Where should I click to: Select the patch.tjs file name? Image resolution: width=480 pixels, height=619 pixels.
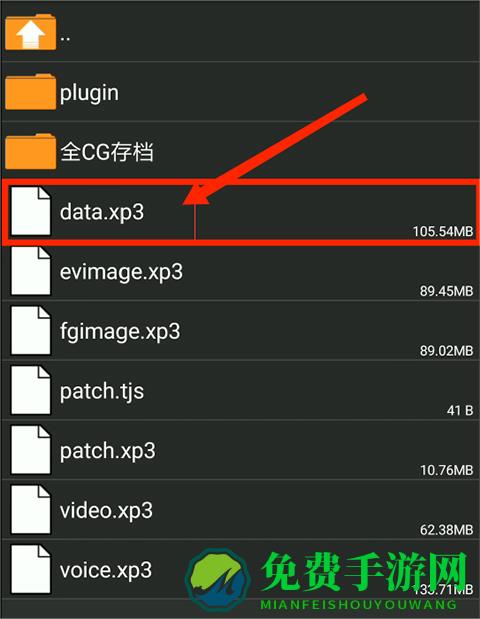click(102, 391)
